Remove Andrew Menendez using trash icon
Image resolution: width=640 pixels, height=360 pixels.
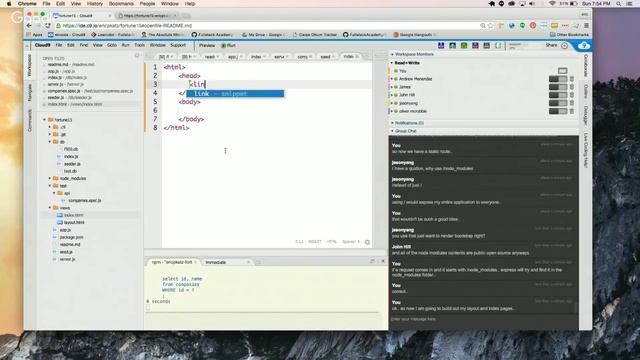pyautogui.click(x=572, y=79)
